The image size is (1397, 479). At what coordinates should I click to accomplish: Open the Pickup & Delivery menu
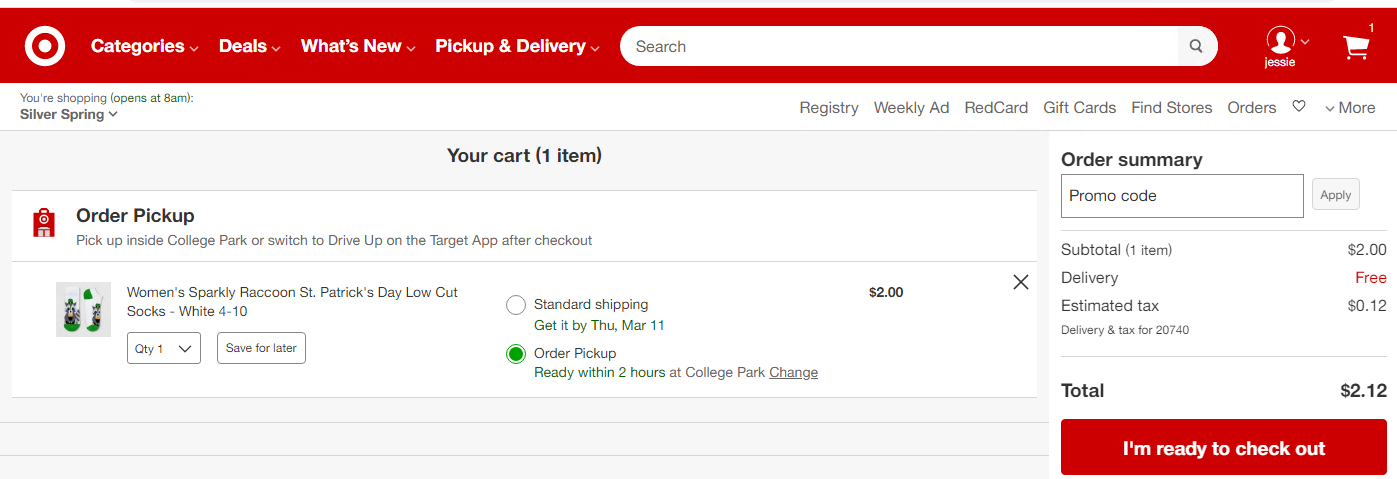(517, 46)
